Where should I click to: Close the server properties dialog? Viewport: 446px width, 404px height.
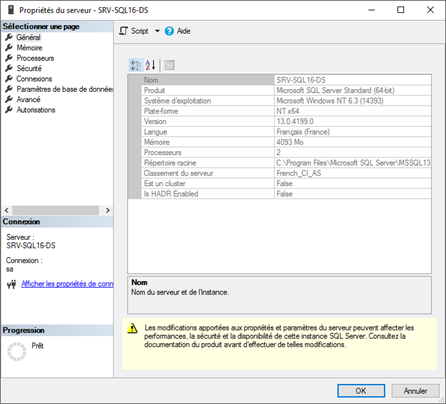tap(430, 10)
